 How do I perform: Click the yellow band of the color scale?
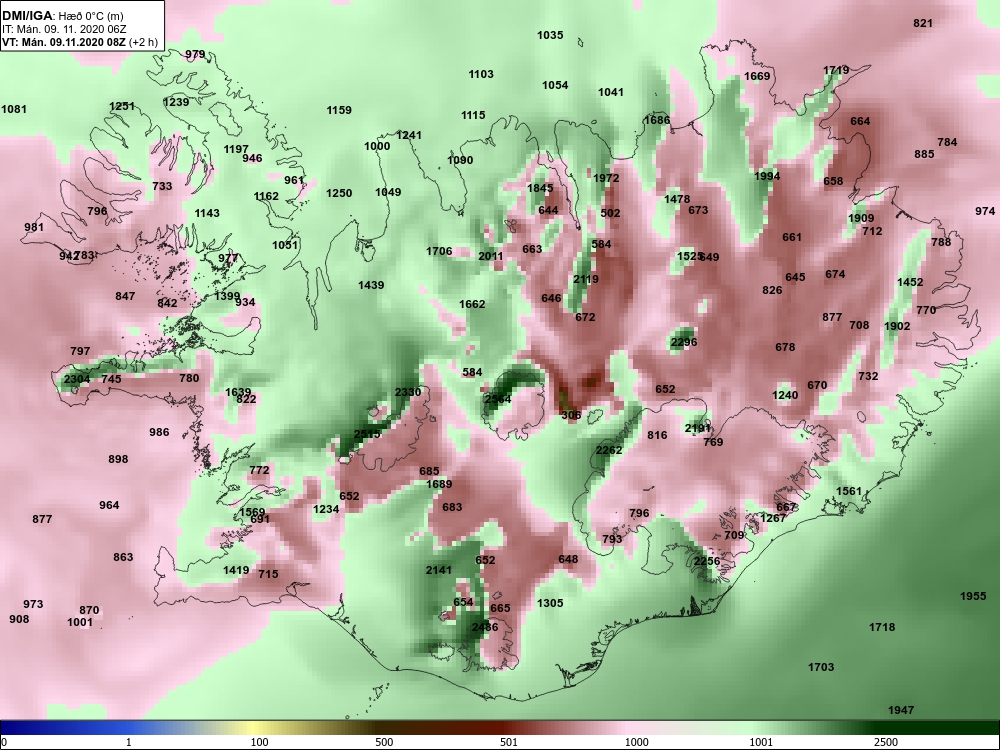click(252, 728)
